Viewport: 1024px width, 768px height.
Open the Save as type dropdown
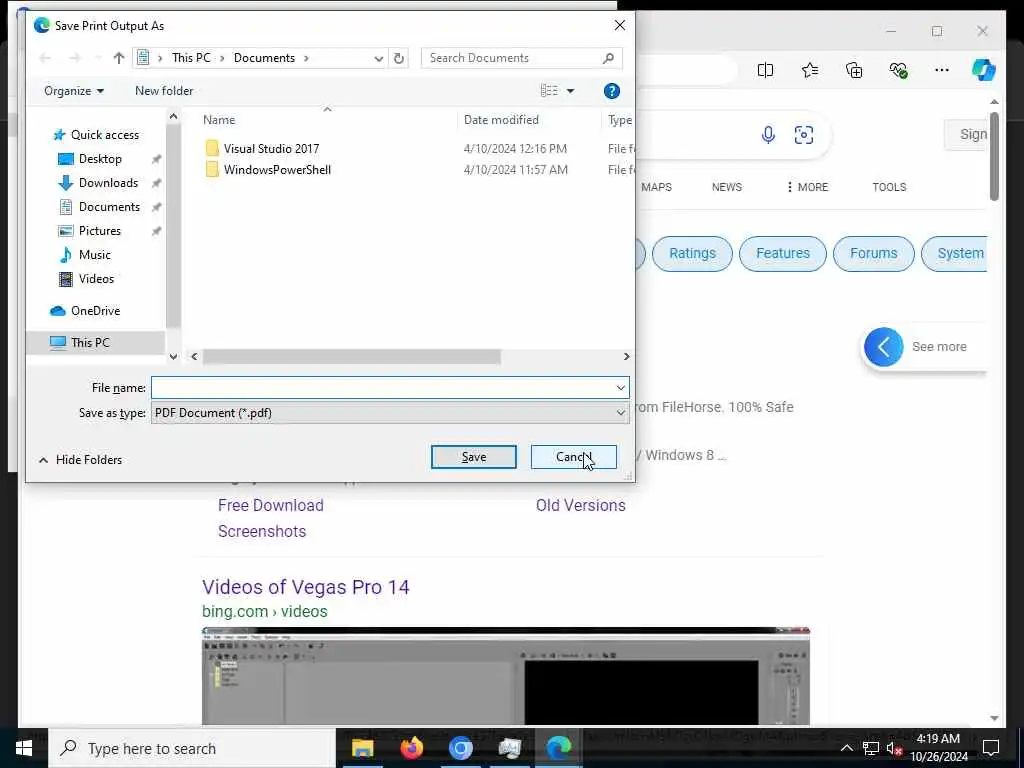(390, 413)
